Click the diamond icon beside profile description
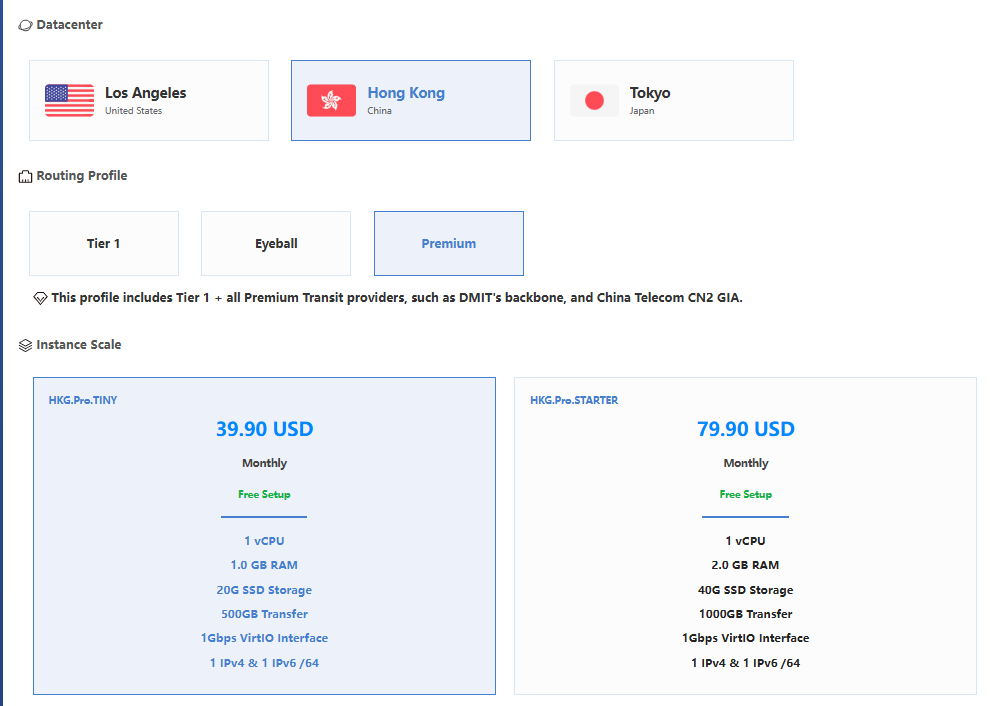Image resolution: width=990 pixels, height=706 pixels. point(40,298)
